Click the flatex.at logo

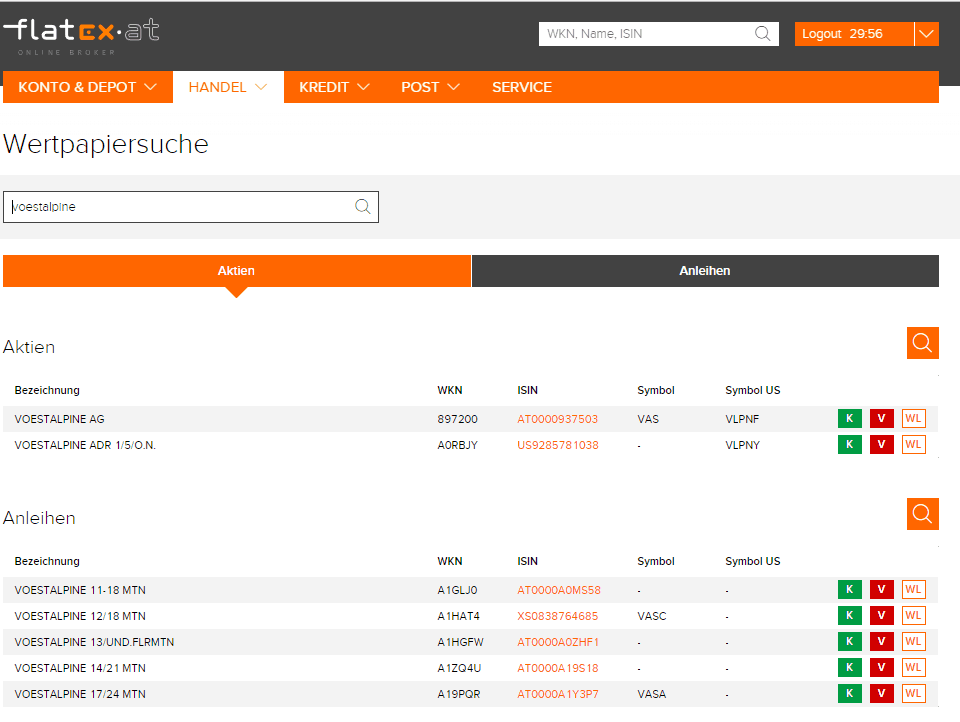(81, 35)
